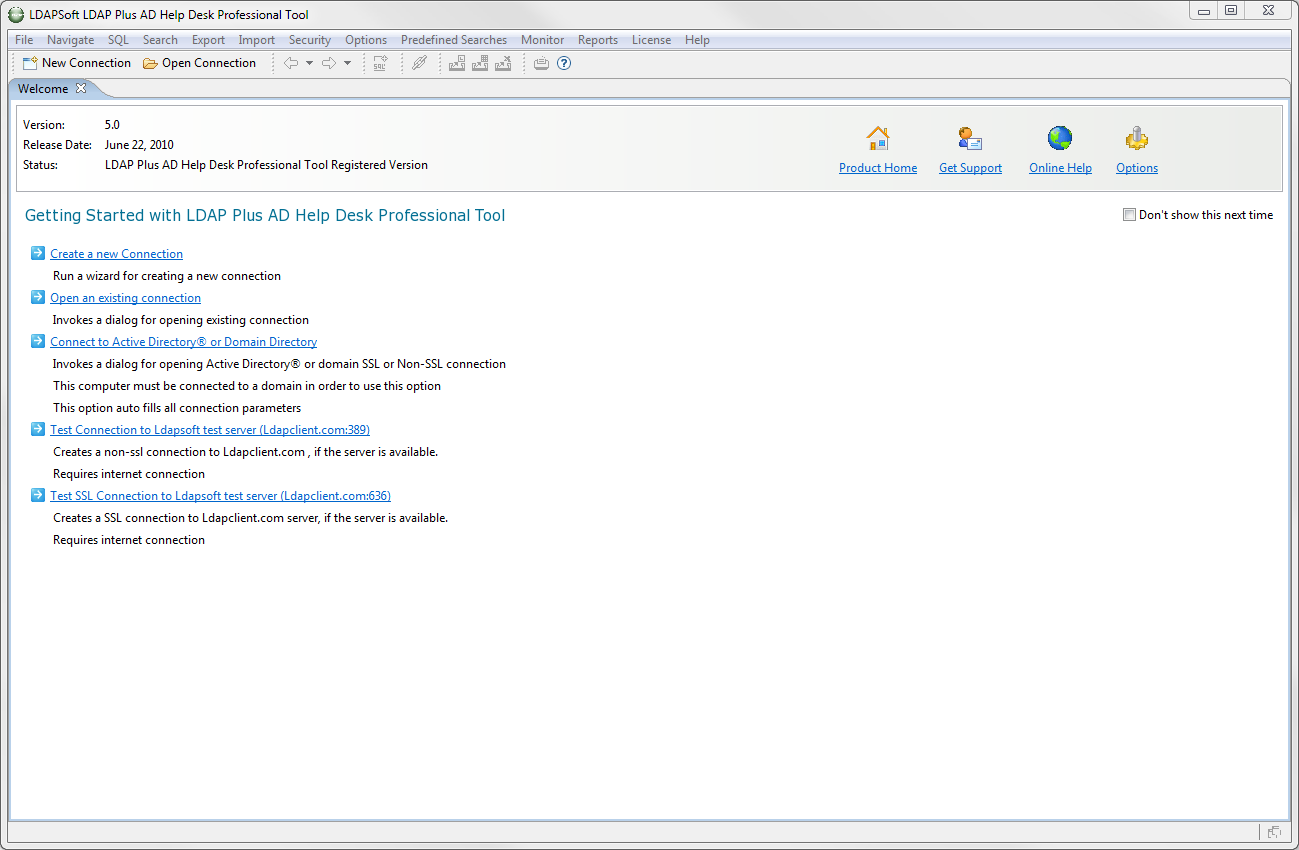
Task: Click the Open Connection folder icon
Action: point(150,63)
